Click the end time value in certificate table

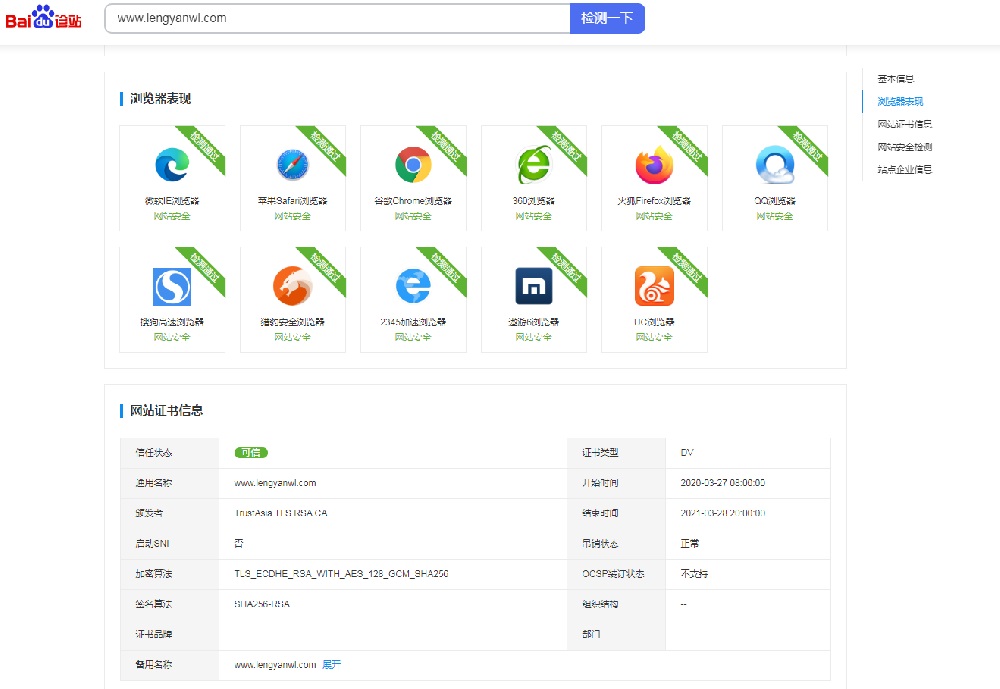pyautogui.click(x=723, y=513)
